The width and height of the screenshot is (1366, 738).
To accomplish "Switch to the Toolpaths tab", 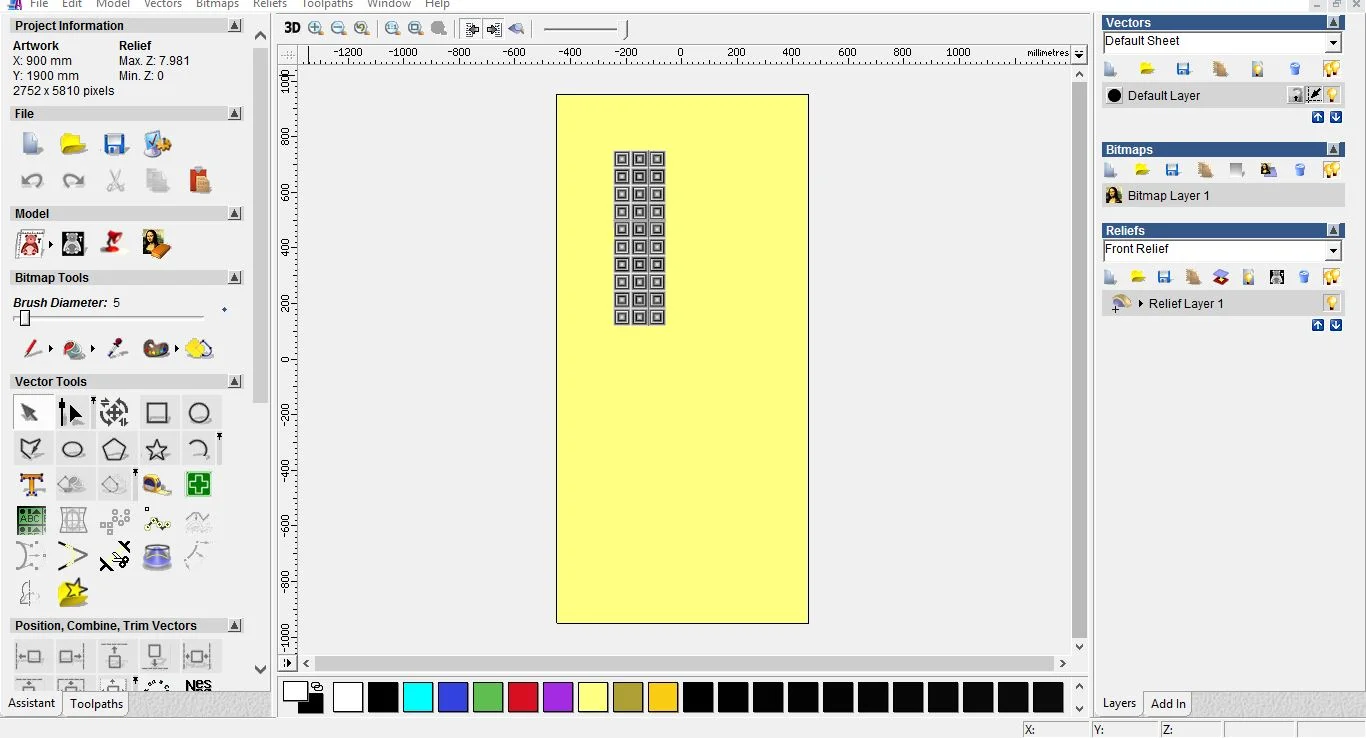I will tap(97, 704).
